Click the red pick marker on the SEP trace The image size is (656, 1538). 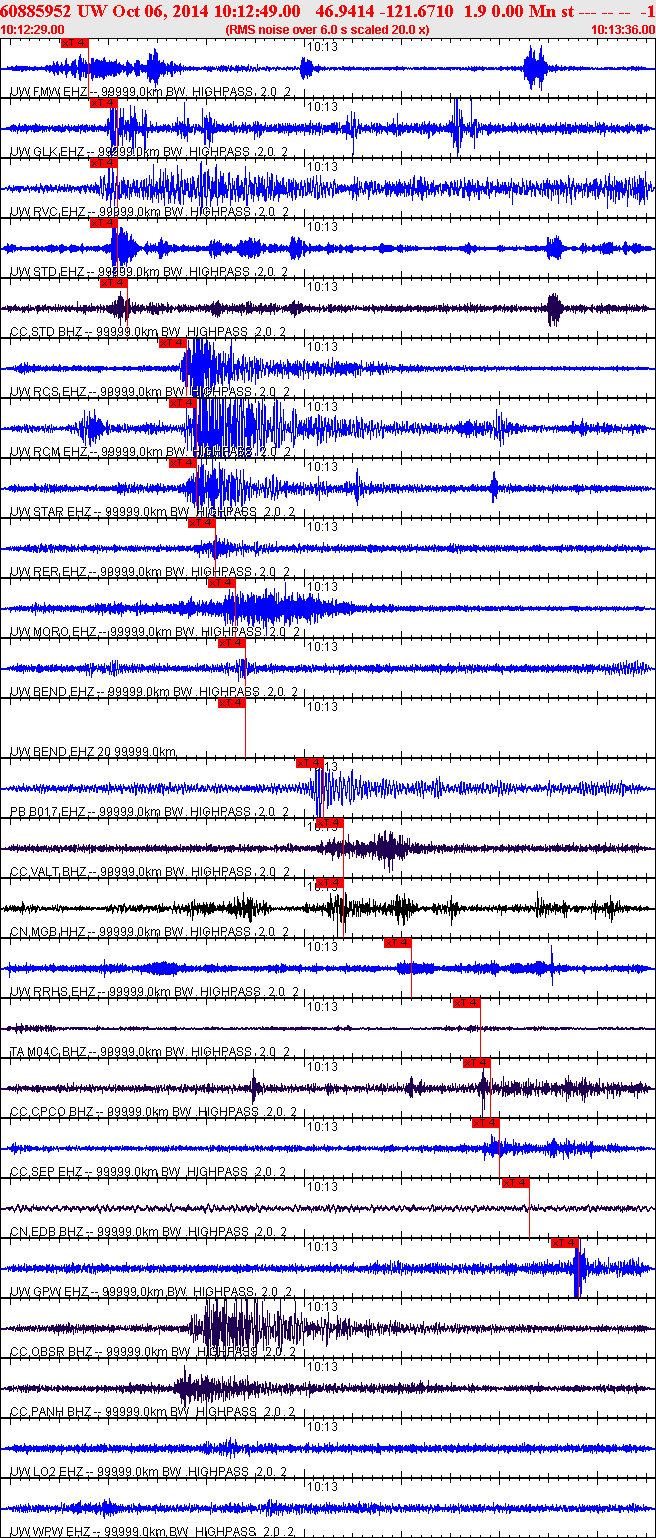pyautogui.click(x=486, y=1123)
